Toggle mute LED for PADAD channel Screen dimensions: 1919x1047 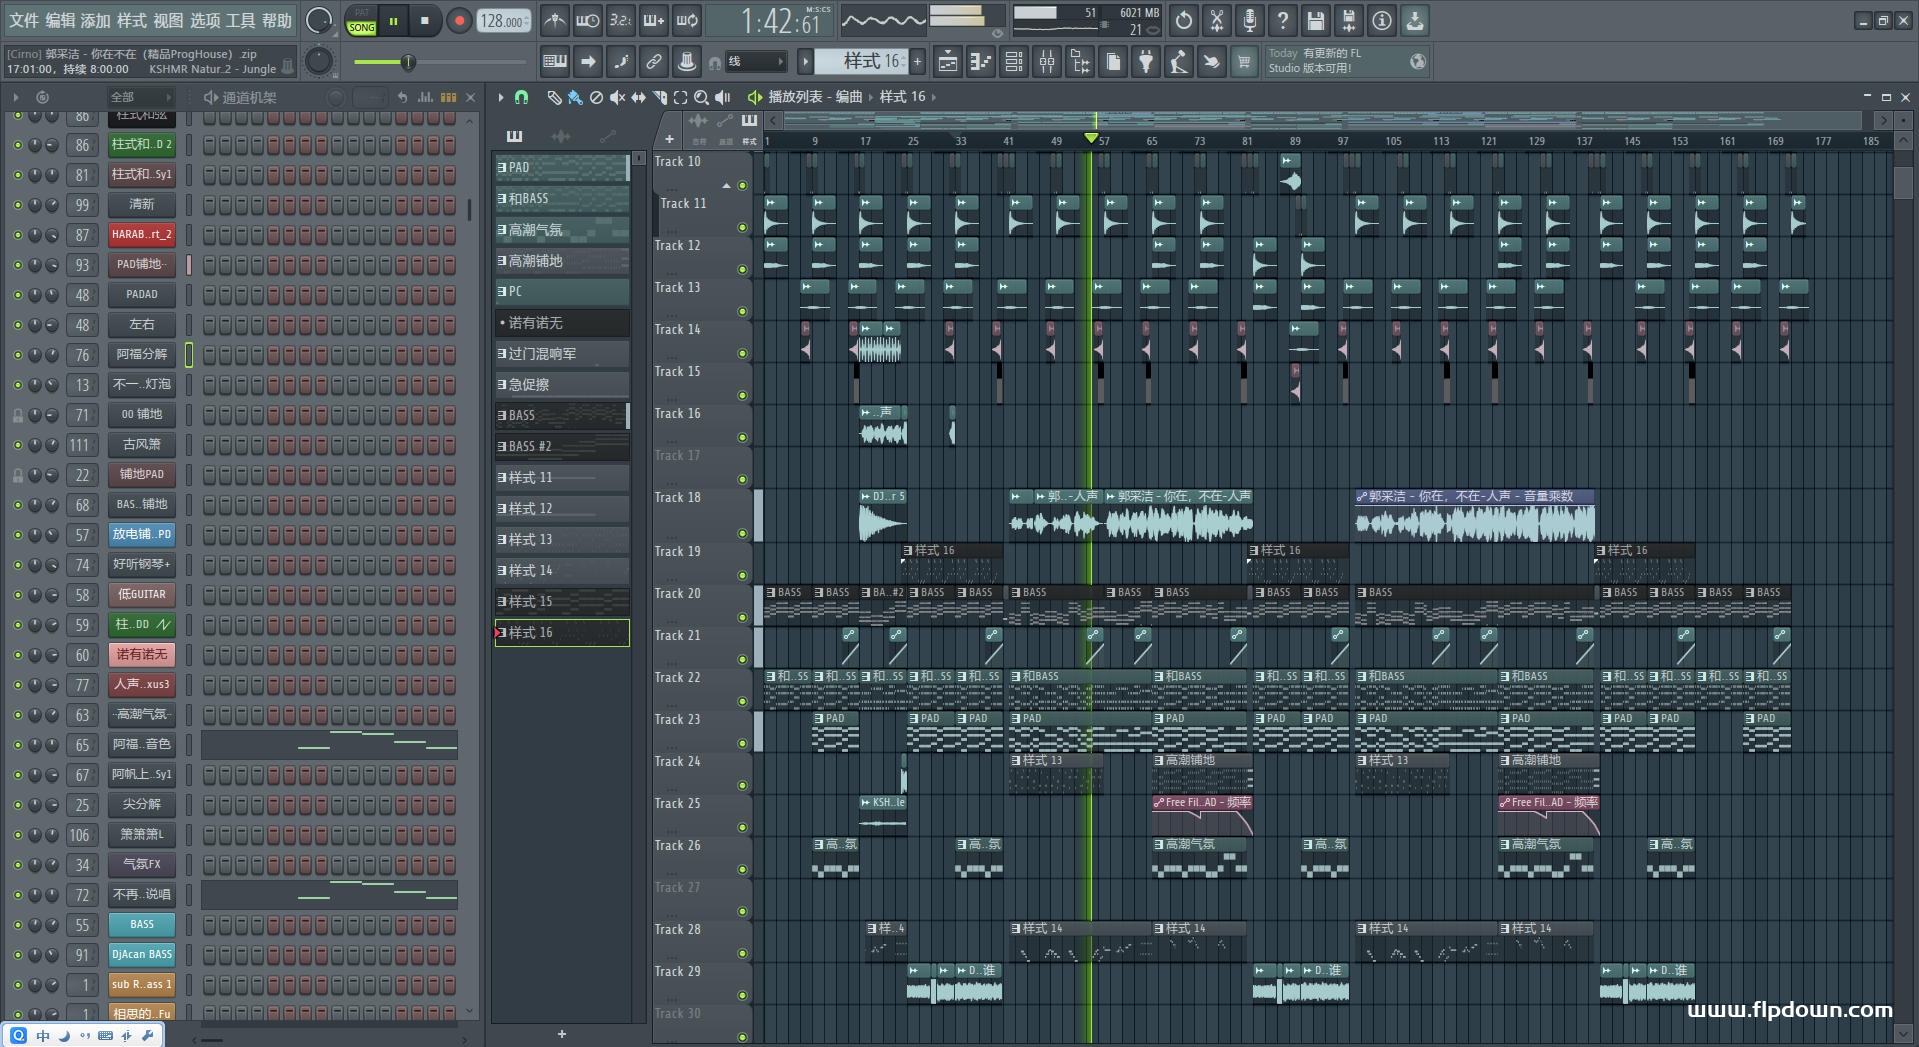(x=17, y=295)
